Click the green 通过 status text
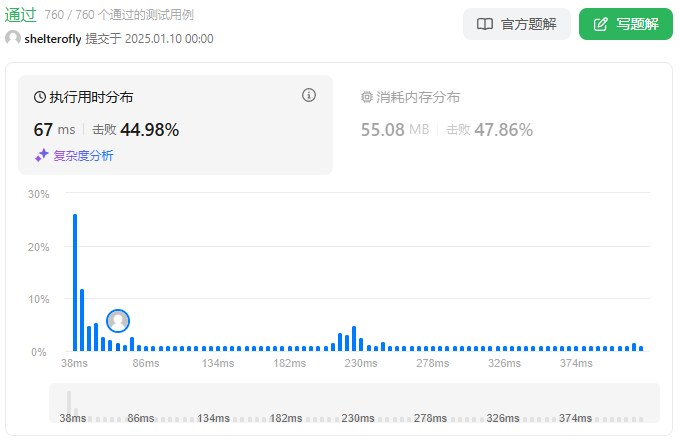The height and width of the screenshot is (443, 680). tap(21, 14)
